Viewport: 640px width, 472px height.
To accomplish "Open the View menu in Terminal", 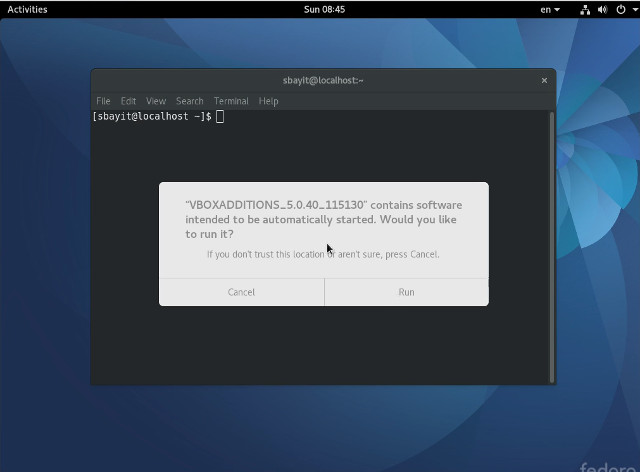I will point(156,101).
